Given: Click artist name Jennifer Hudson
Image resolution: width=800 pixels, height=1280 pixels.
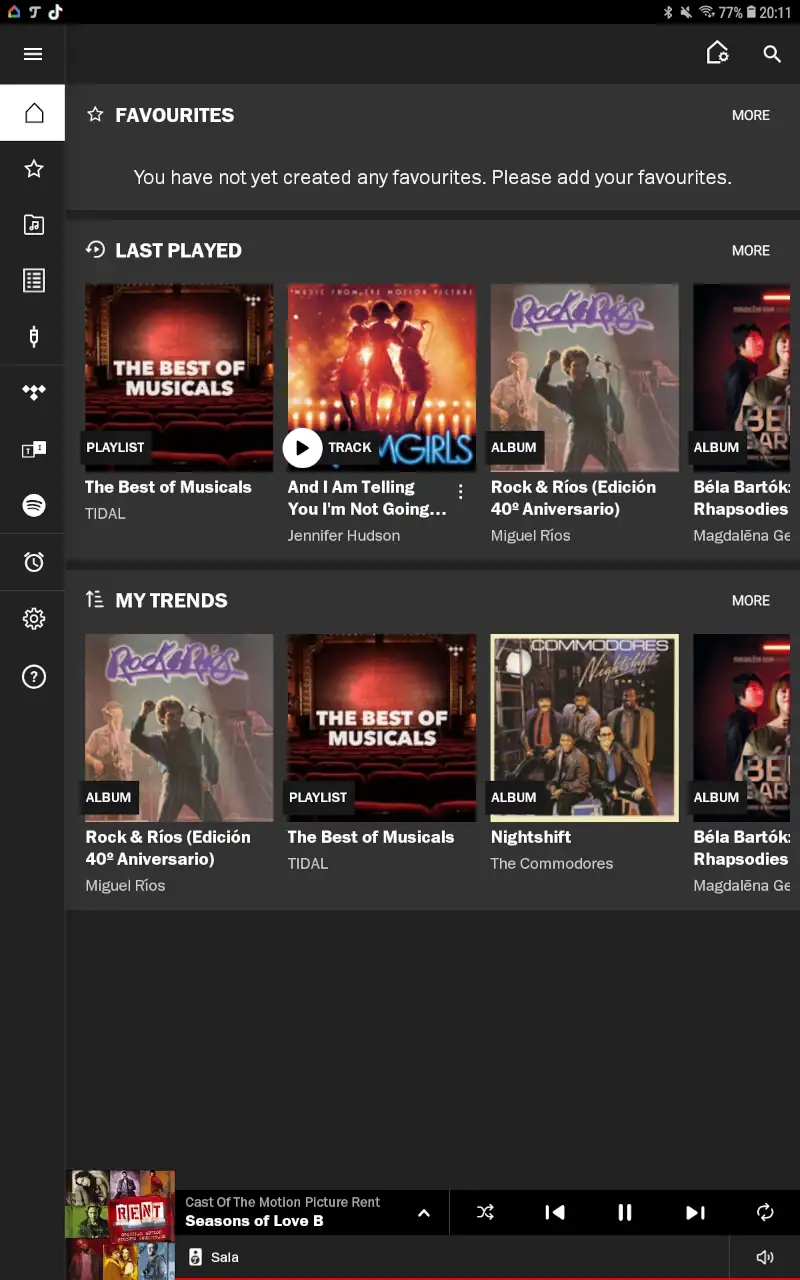Looking at the screenshot, I should tap(344, 536).
